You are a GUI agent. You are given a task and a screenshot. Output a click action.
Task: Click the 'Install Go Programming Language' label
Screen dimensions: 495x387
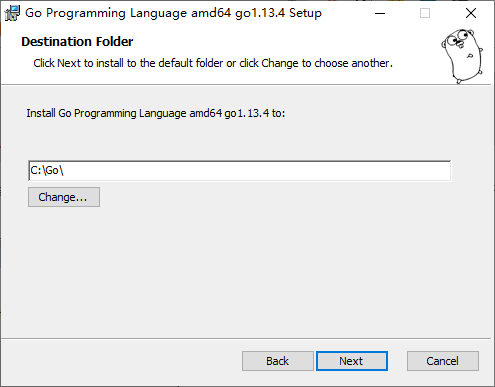coord(106,113)
